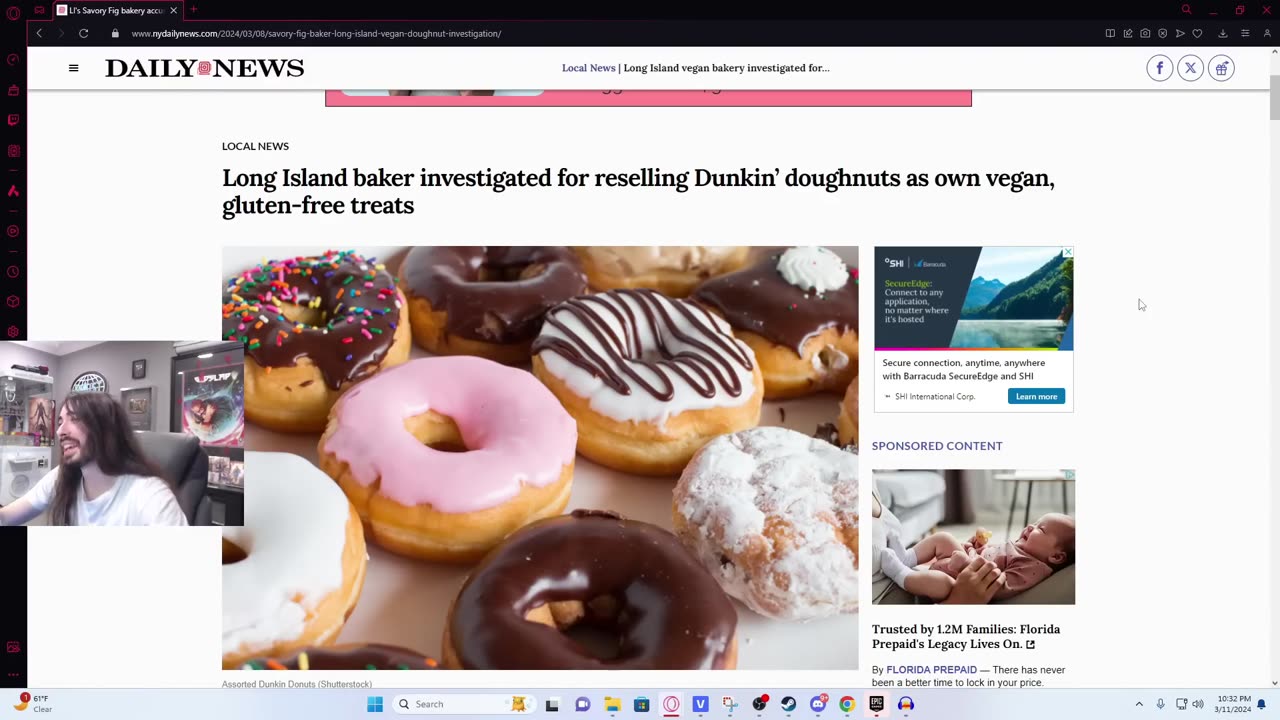Open the Barracuda SecureEdge ad image
Viewport: 1280px width, 720px height.
[974, 299]
